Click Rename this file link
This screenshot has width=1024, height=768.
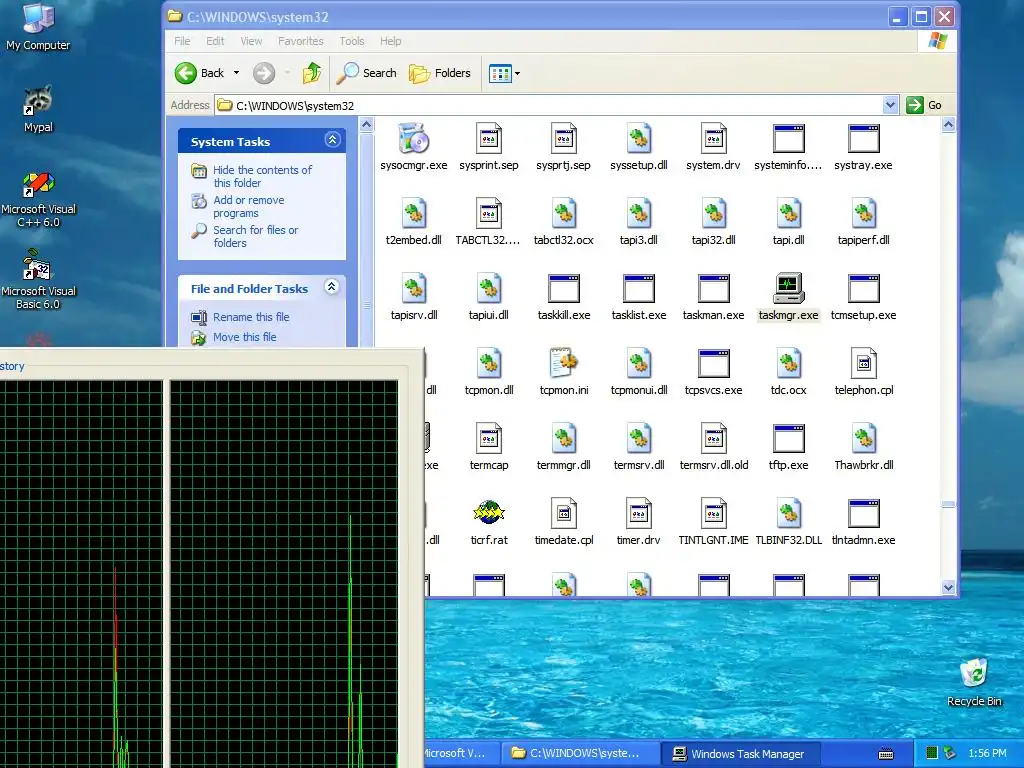(251, 317)
